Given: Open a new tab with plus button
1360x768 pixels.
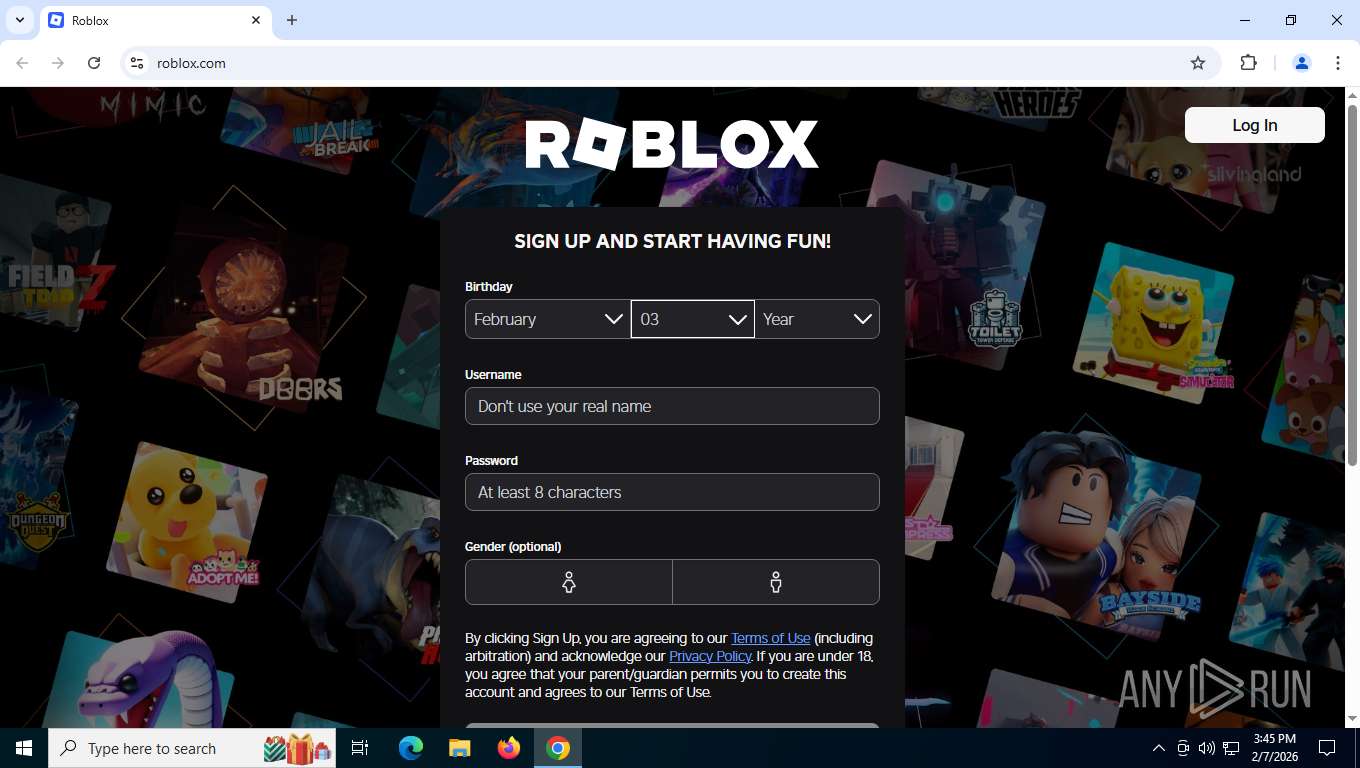Looking at the screenshot, I should [x=292, y=20].
